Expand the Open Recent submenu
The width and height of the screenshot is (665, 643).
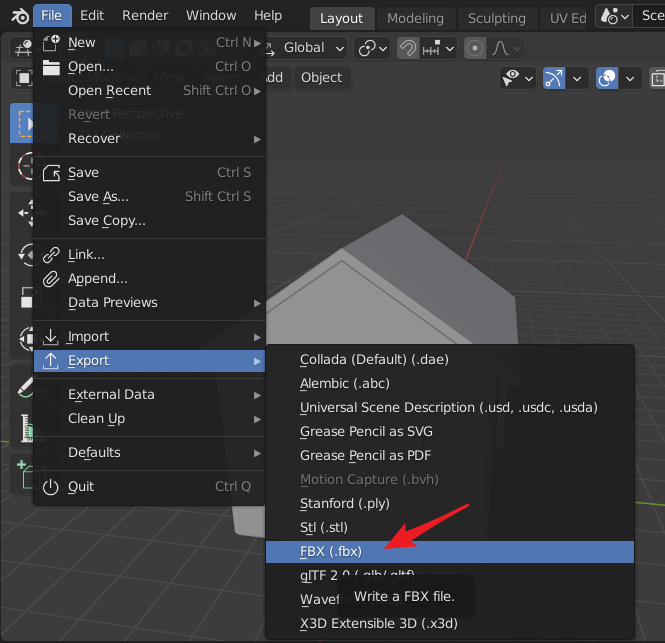click(x=150, y=91)
